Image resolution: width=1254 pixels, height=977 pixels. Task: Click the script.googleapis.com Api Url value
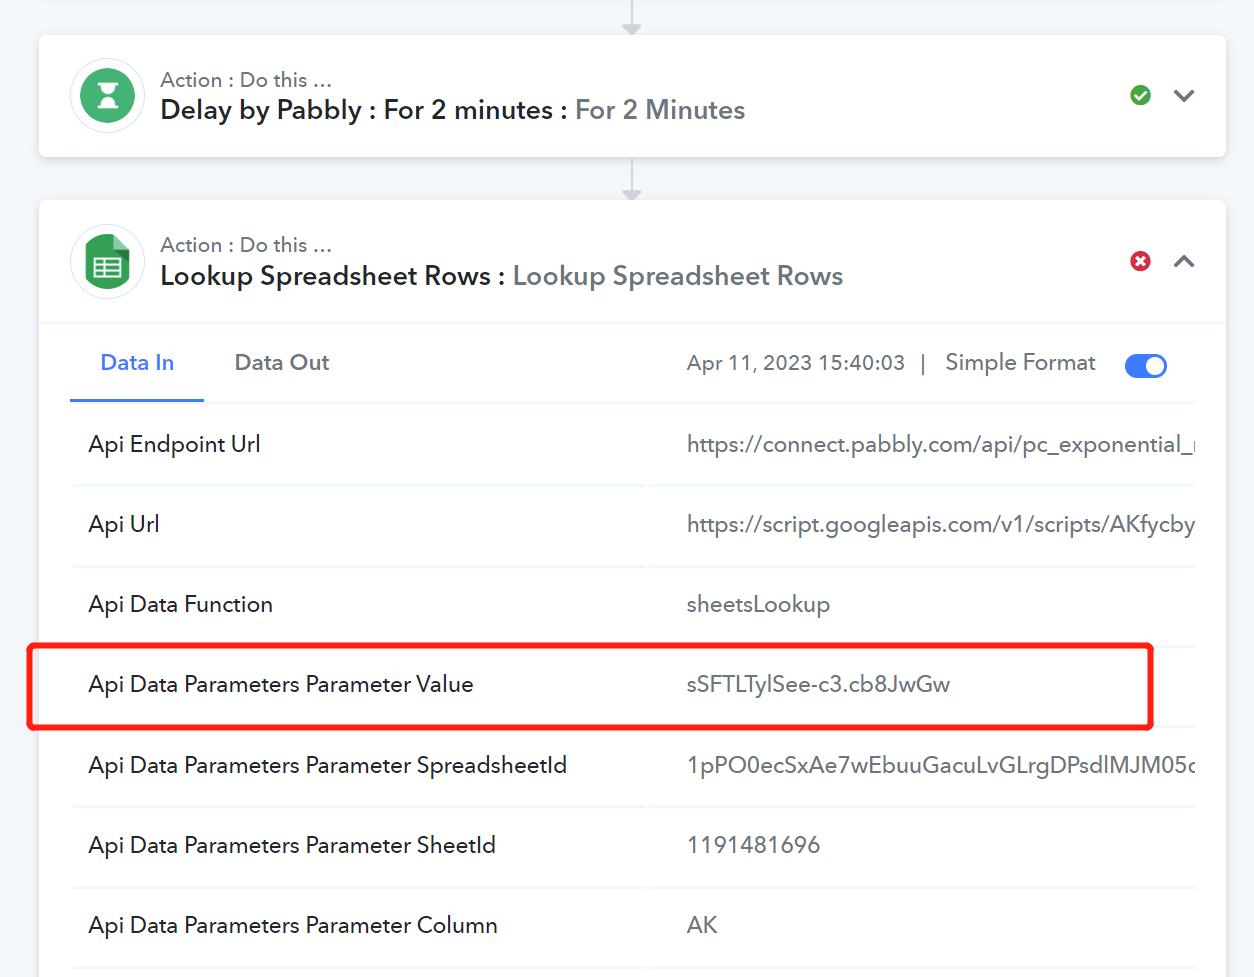[x=940, y=525]
